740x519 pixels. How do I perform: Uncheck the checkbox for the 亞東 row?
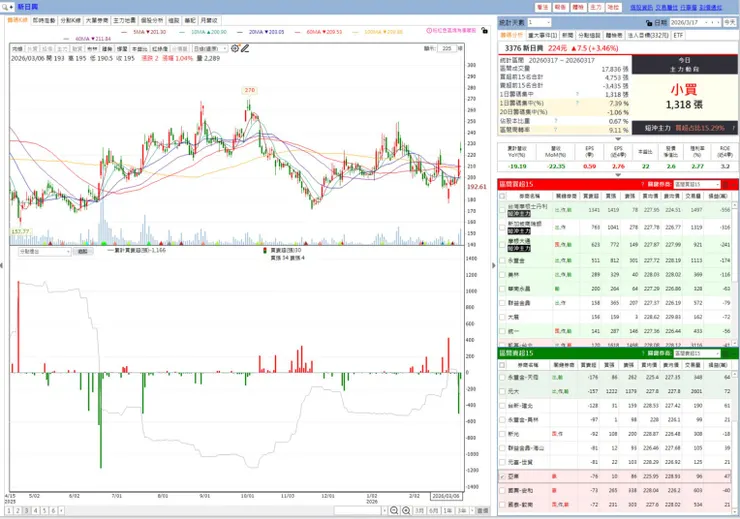click(x=502, y=477)
